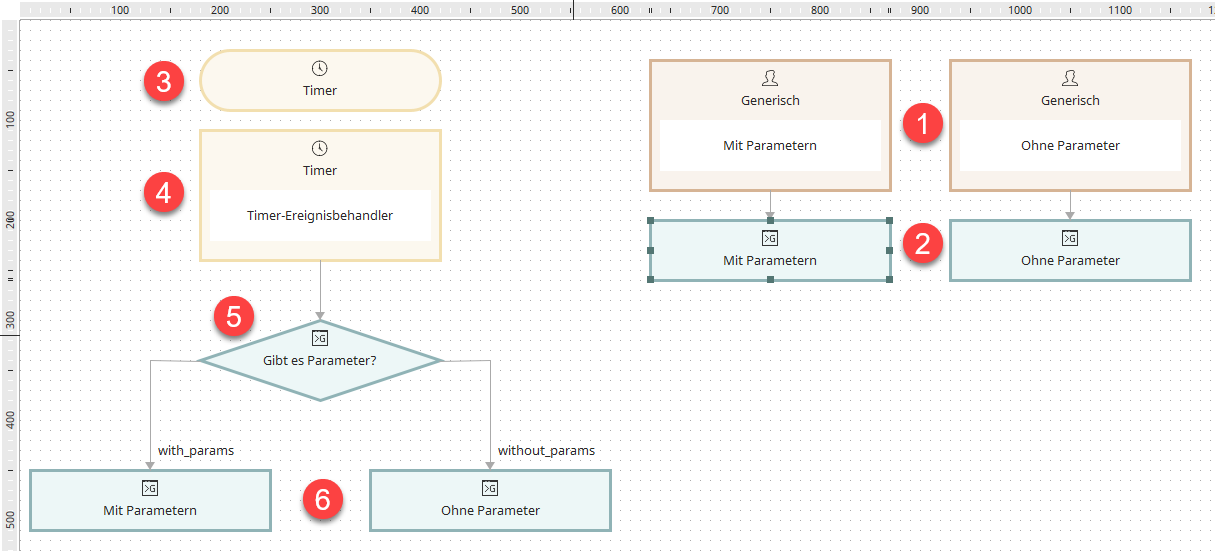Screen dimensions: 1215x551
Task: Click the bottom-left resize handle of the selected node
Action: [650, 280]
